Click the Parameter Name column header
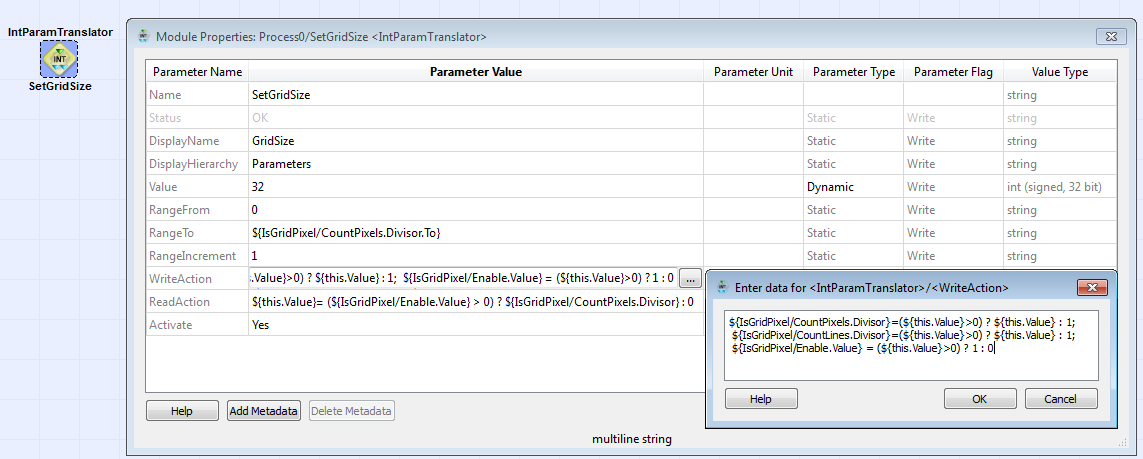This screenshot has height=459, width=1143. (x=197, y=72)
